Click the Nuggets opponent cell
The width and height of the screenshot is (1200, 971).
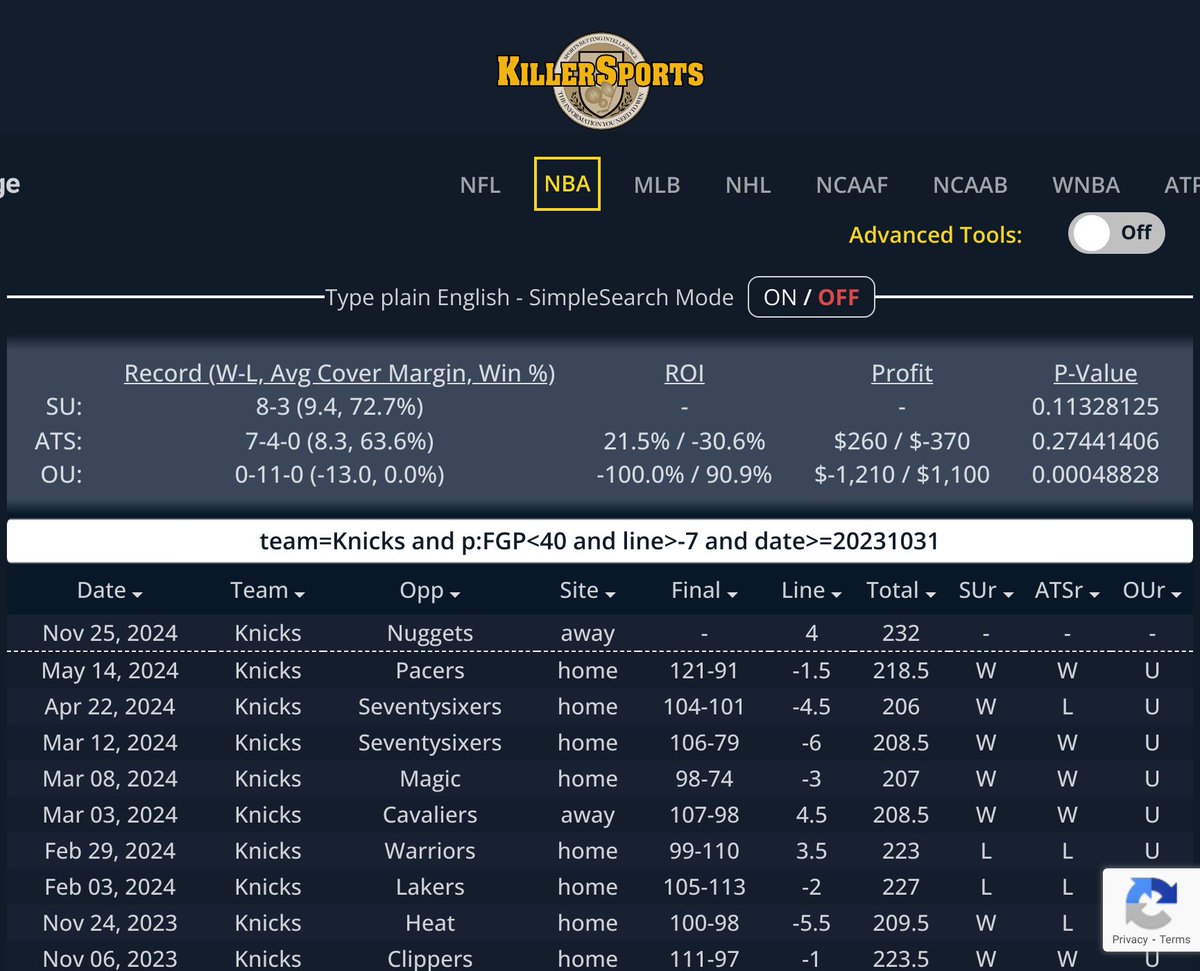pyautogui.click(x=430, y=633)
